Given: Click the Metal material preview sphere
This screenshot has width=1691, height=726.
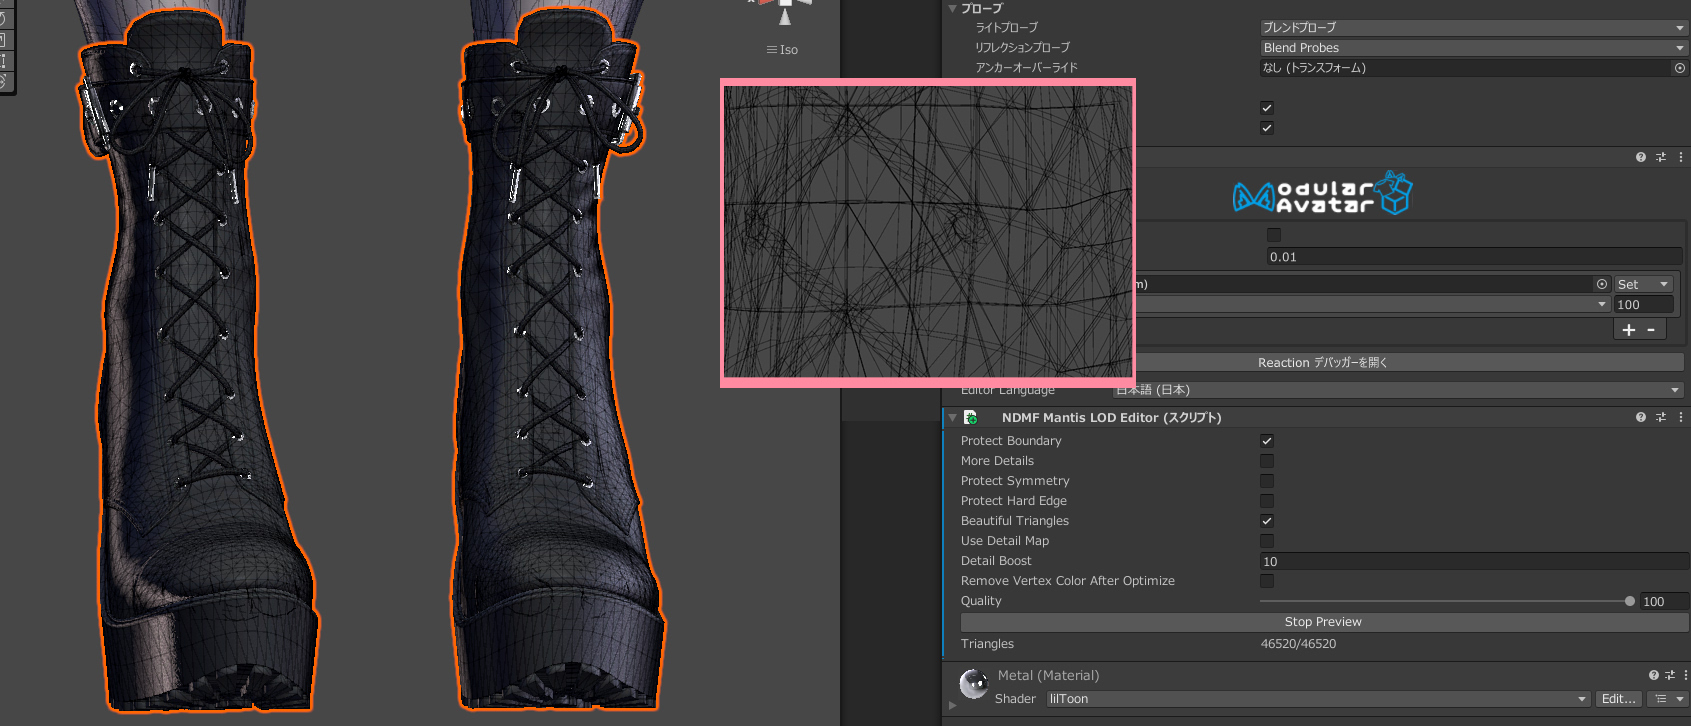Looking at the screenshot, I should (973, 684).
